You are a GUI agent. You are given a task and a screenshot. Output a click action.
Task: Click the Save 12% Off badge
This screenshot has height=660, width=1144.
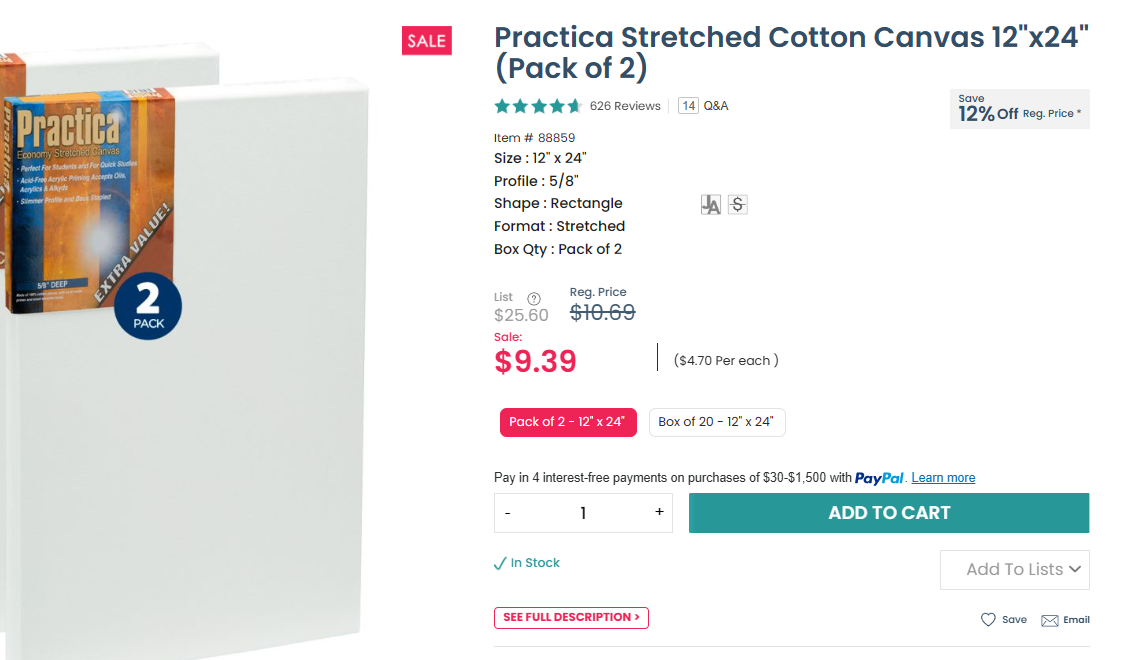pyautogui.click(x=1019, y=109)
